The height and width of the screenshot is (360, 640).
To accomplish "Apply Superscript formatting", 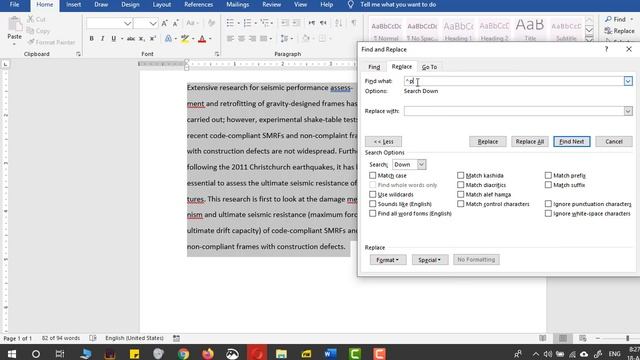I will click(x=153, y=39).
